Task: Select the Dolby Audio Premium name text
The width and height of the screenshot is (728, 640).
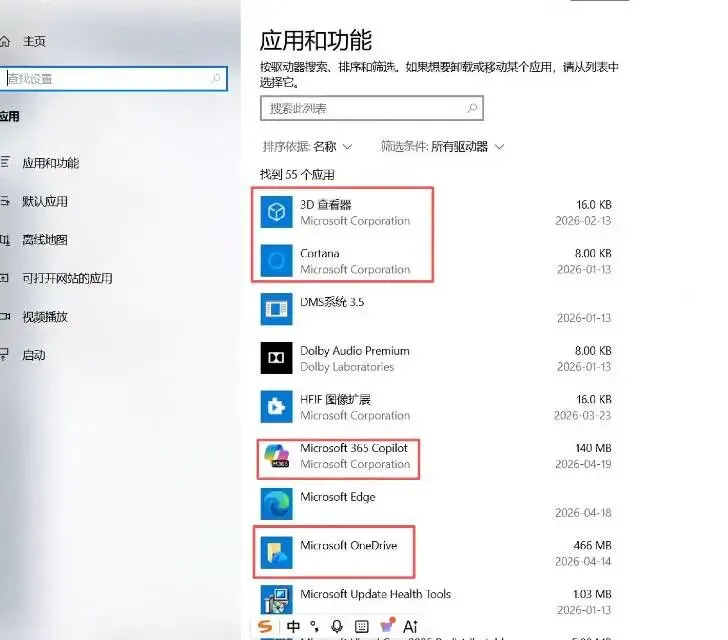Action: pos(355,351)
